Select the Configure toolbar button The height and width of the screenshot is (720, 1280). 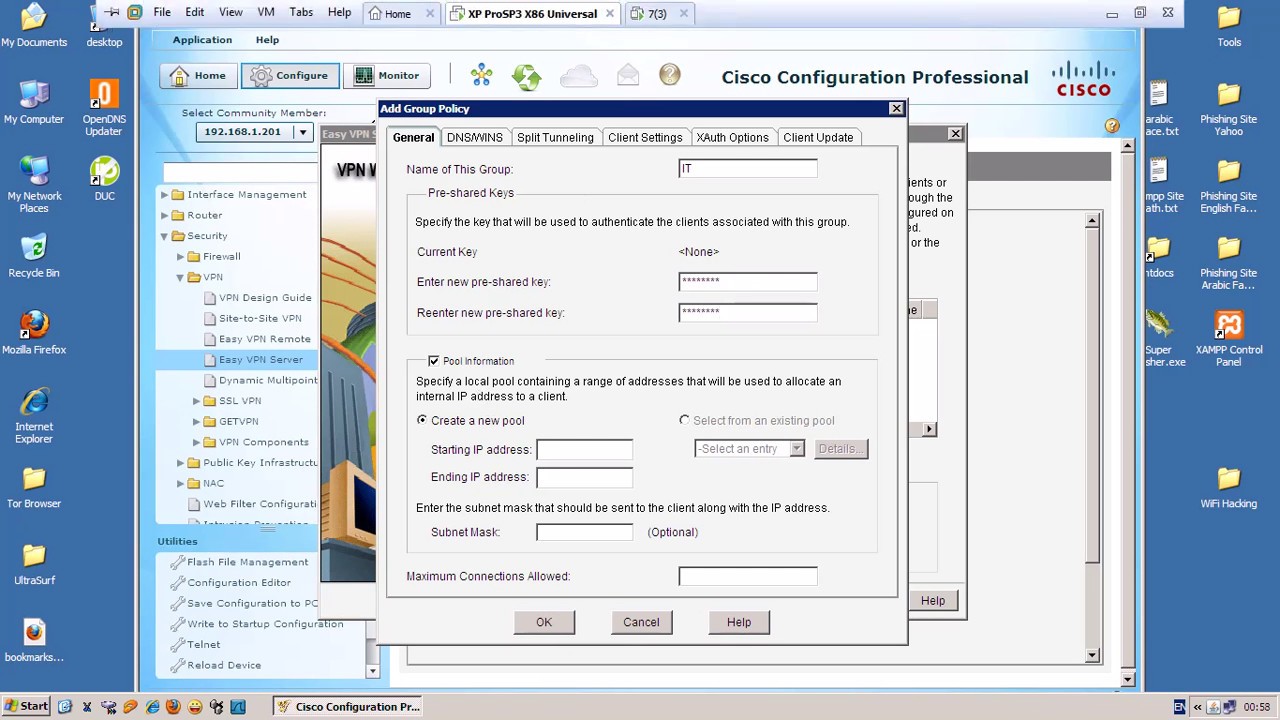click(x=290, y=75)
